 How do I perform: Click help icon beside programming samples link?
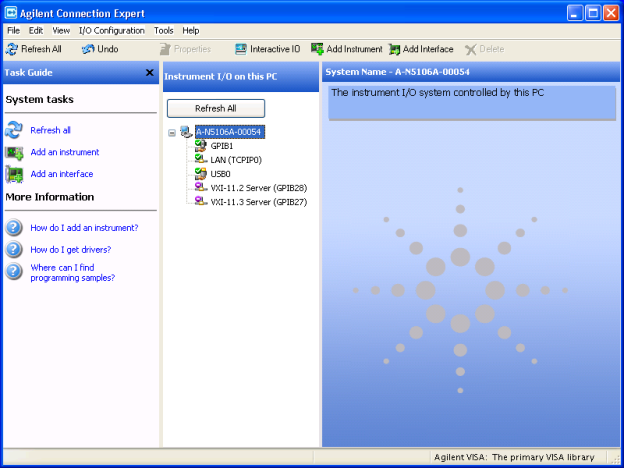pyautogui.click(x=14, y=271)
